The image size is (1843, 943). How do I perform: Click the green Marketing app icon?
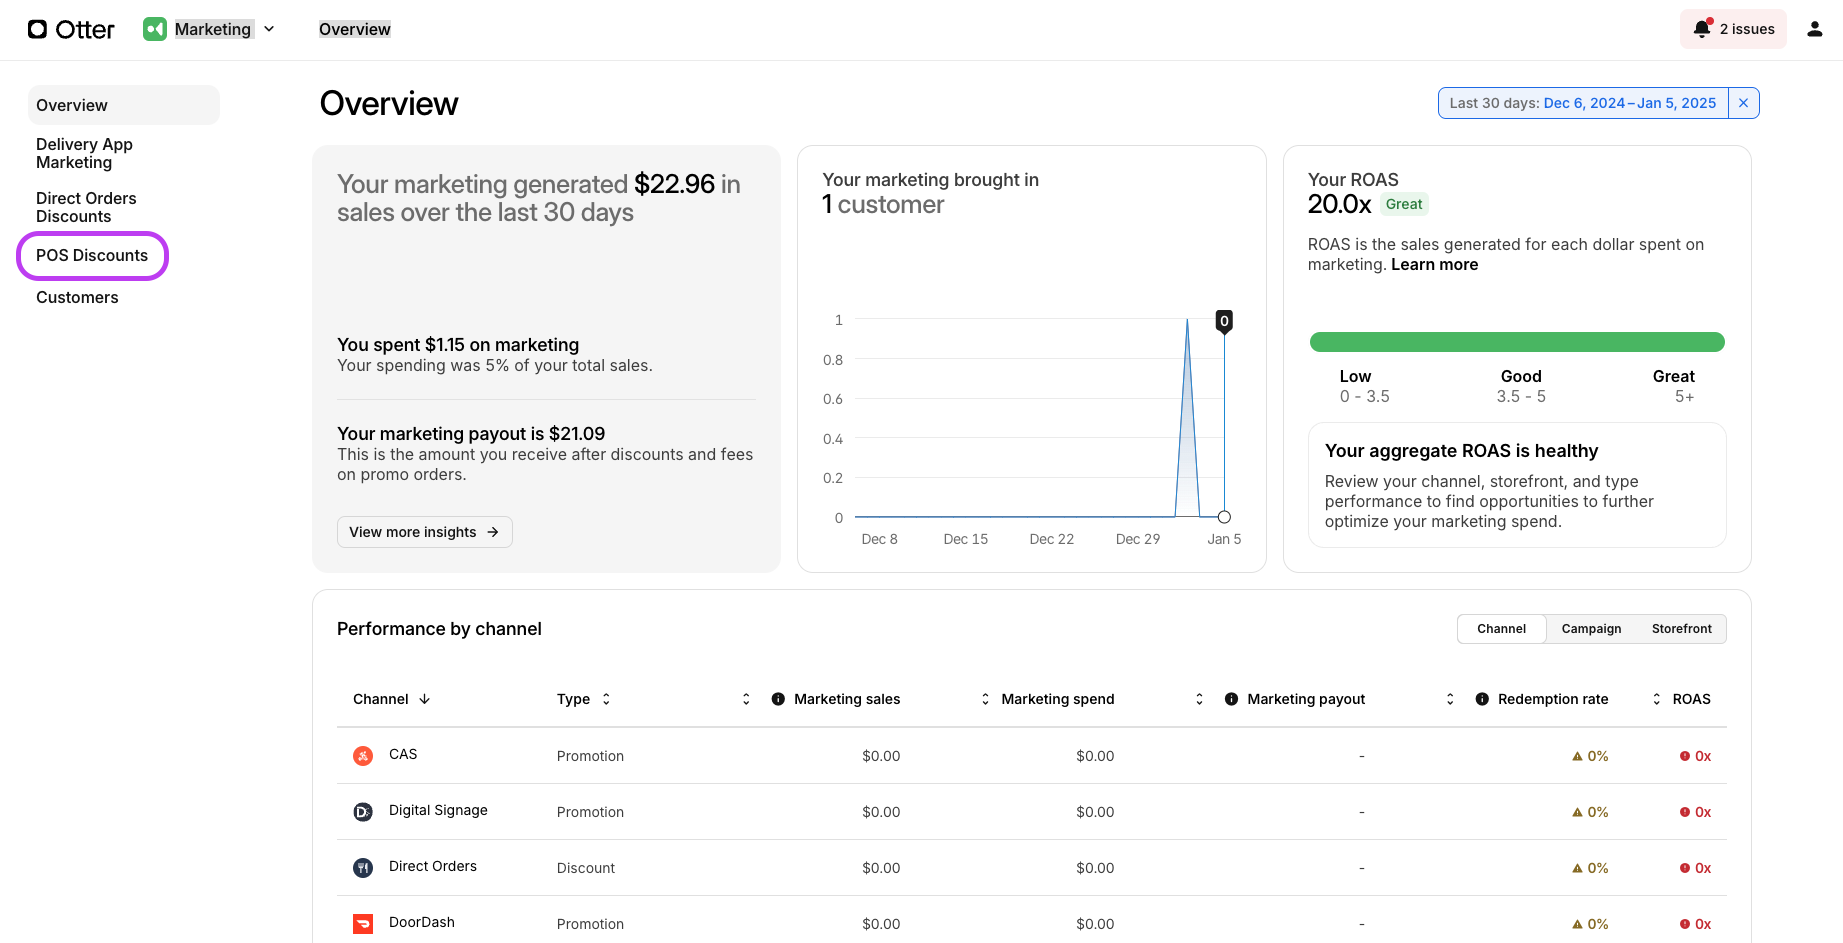[x=155, y=29]
